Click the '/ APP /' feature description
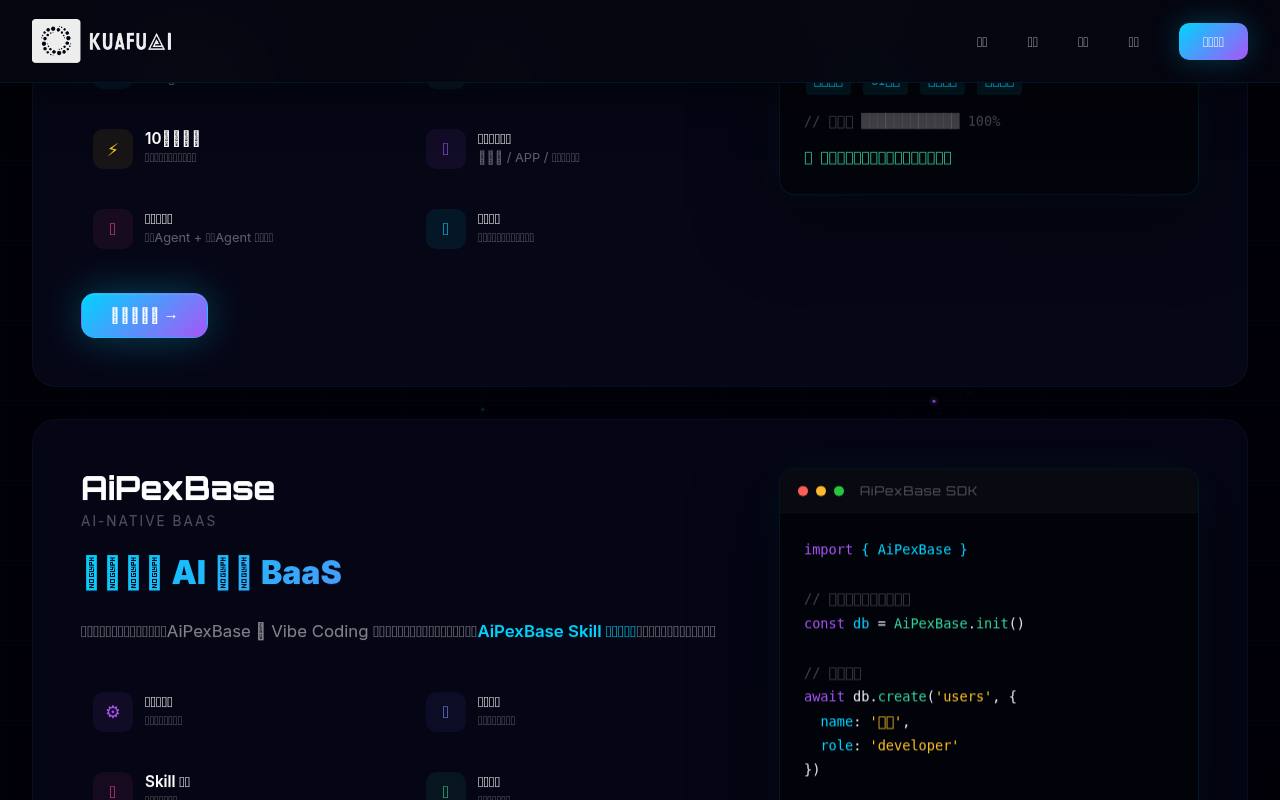1280x800 pixels. (529, 158)
